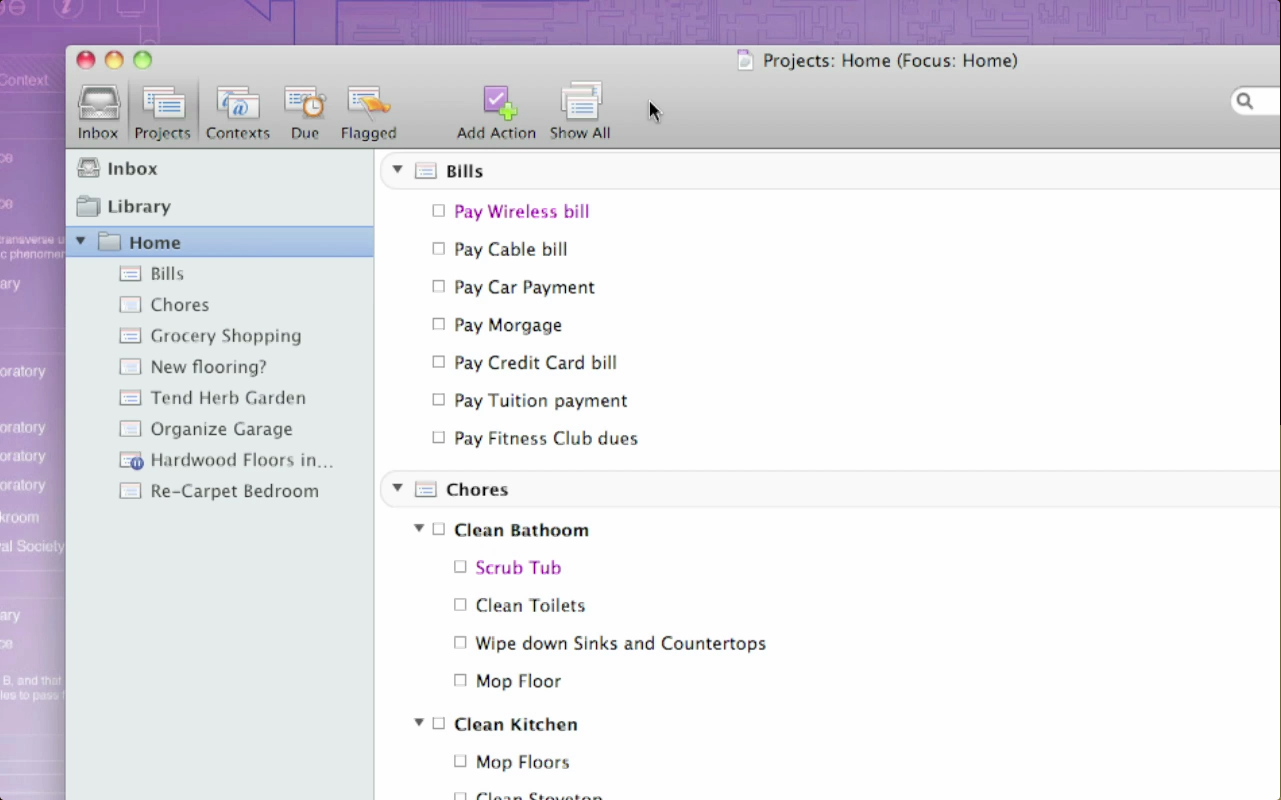The width and height of the screenshot is (1281, 800).
Task: Complete Pay Credit Card bill
Action: click(x=438, y=362)
